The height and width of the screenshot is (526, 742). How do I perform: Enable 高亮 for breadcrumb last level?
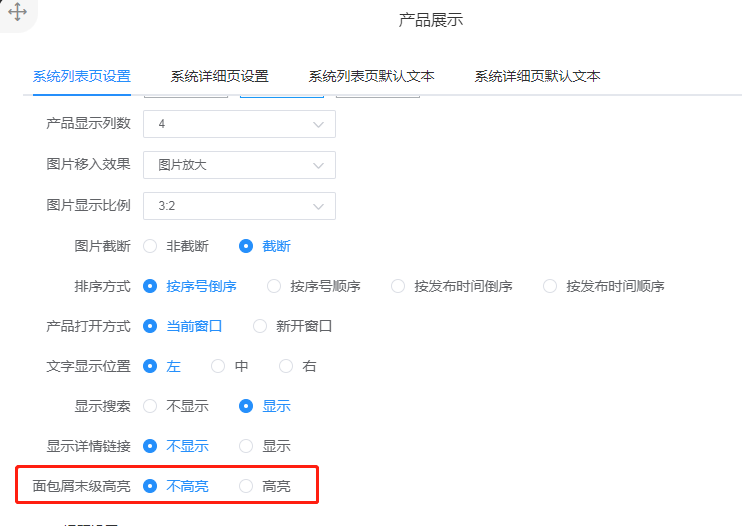tap(246, 486)
